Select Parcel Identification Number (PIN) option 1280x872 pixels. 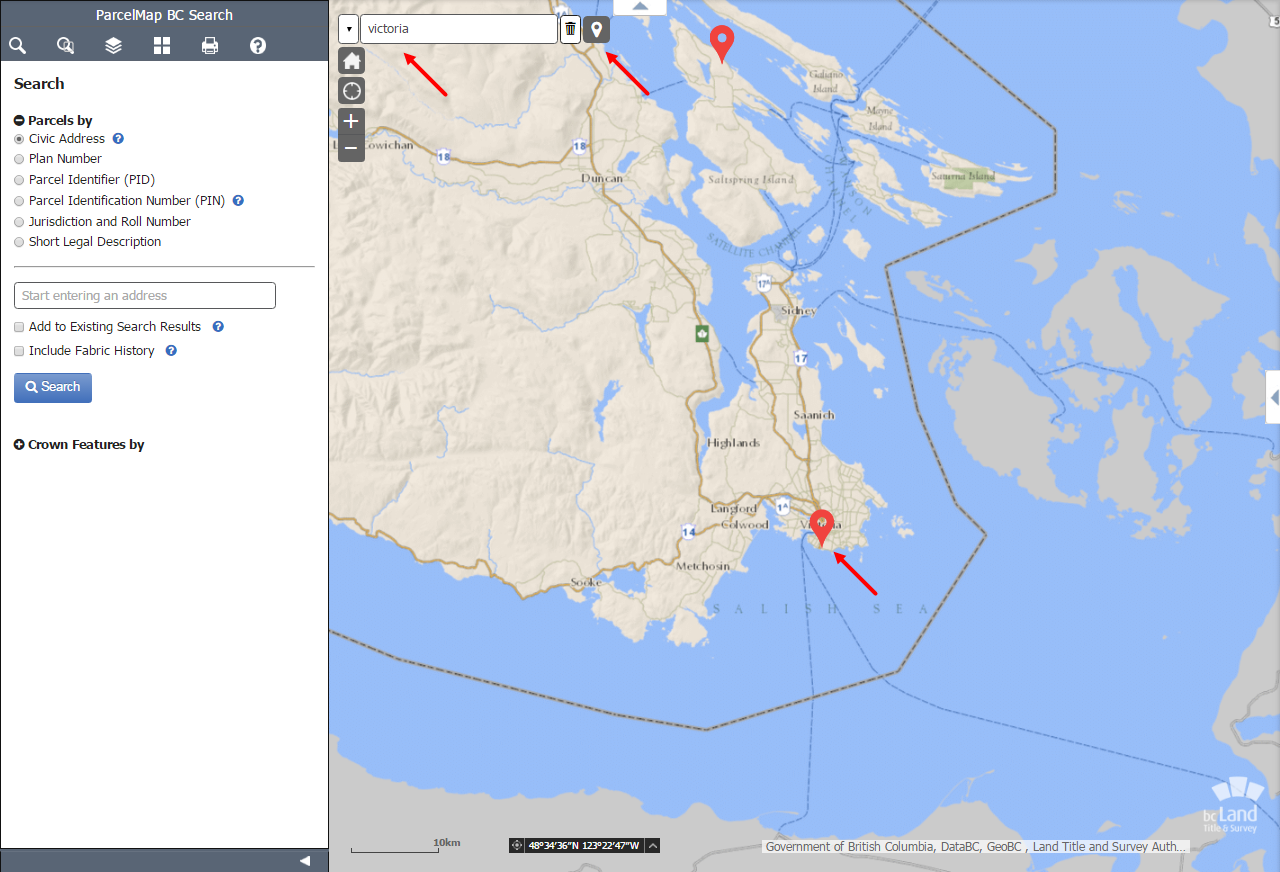(x=19, y=201)
